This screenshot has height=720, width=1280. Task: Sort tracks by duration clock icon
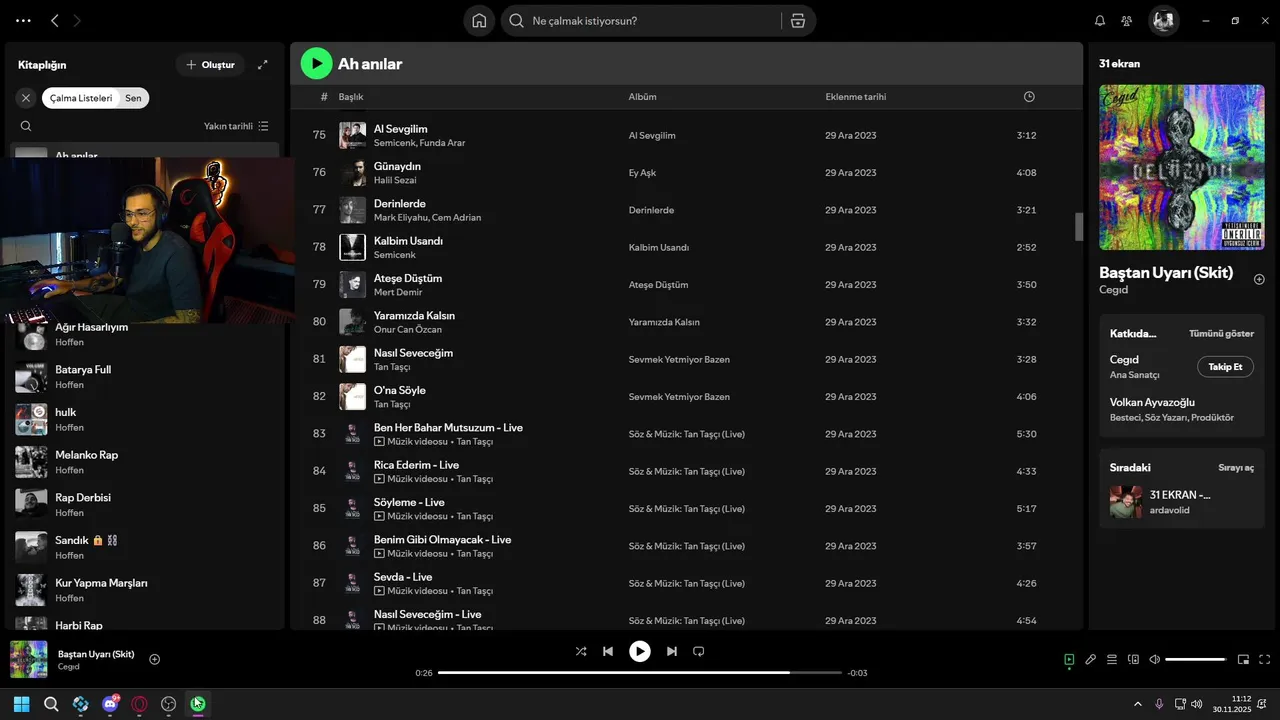pos(1029,97)
